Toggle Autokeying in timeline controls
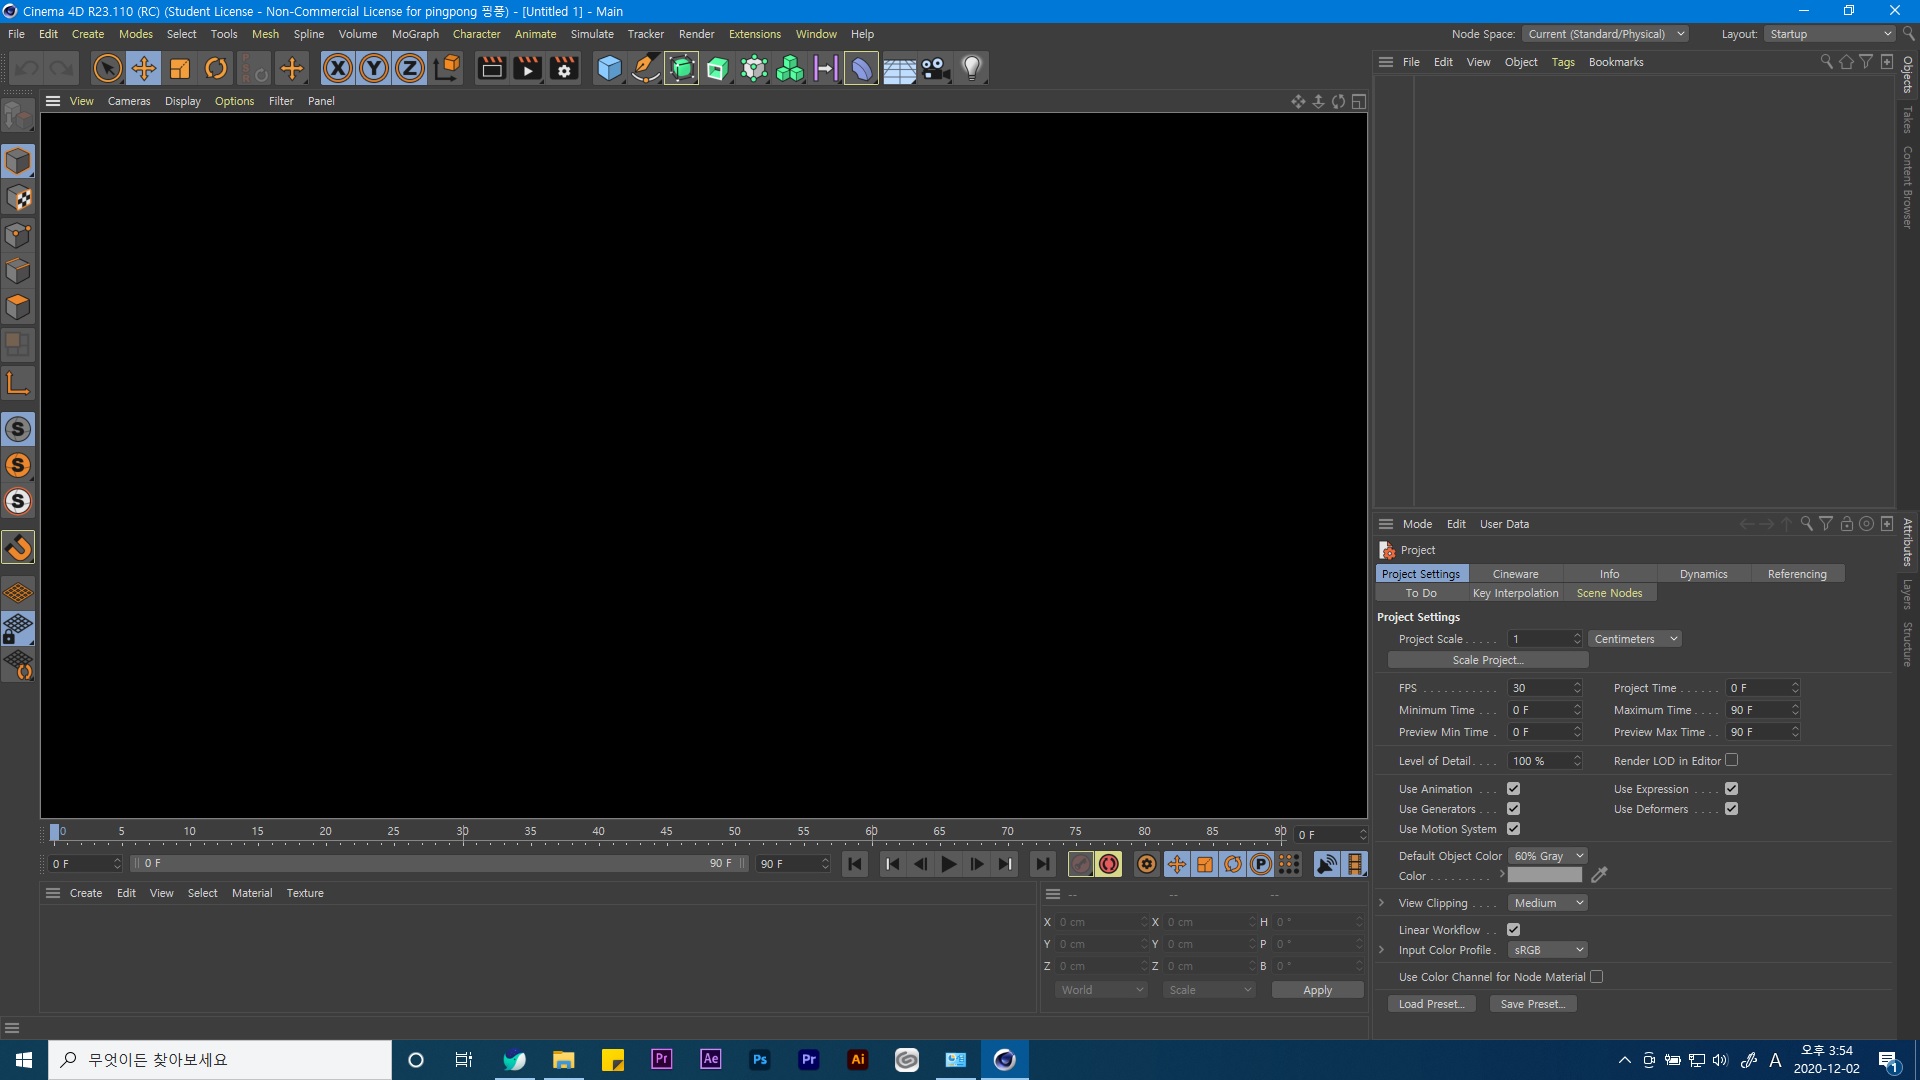 [x=1109, y=864]
